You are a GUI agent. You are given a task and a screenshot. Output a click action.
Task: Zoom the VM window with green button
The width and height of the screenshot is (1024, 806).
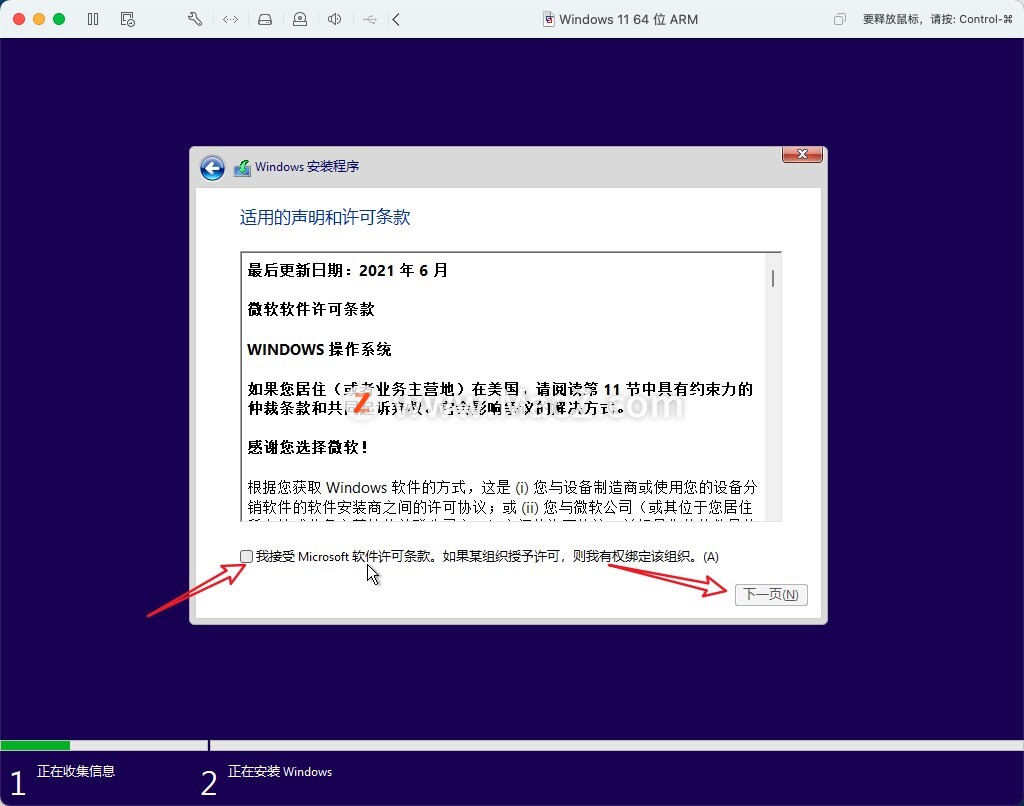point(59,19)
